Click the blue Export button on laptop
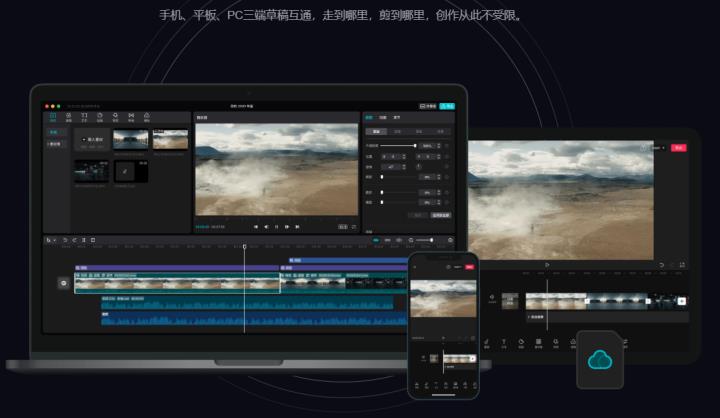Screen dimensions: 720x418 [449, 105]
